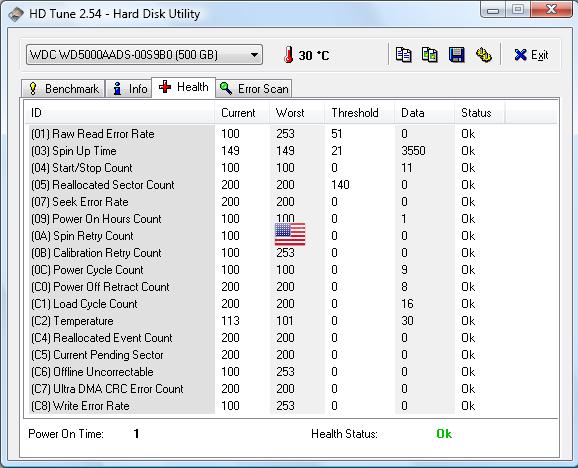Click the Exit button
Image resolution: width=578 pixels, height=468 pixels.
(531, 55)
